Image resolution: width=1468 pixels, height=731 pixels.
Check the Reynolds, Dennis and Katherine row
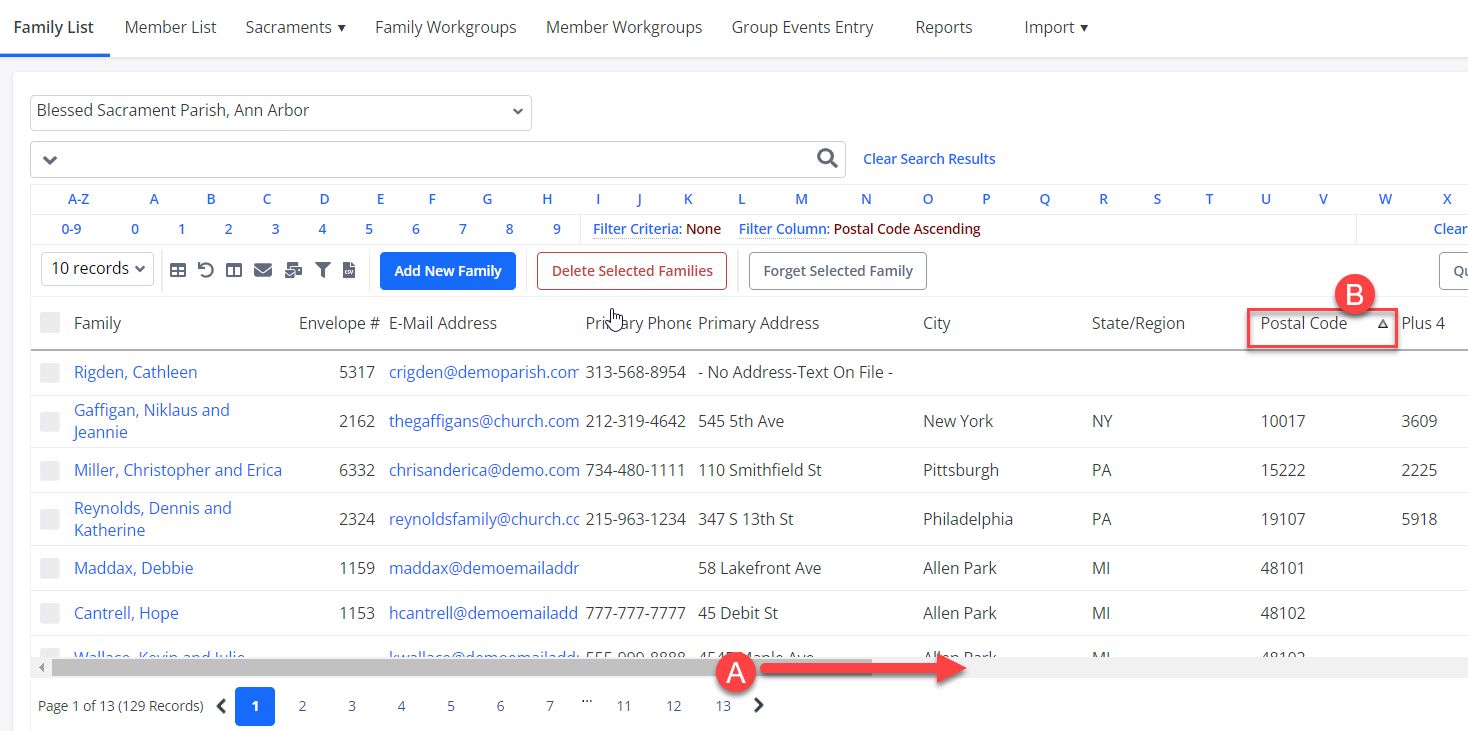pyautogui.click(x=50, y=519)
